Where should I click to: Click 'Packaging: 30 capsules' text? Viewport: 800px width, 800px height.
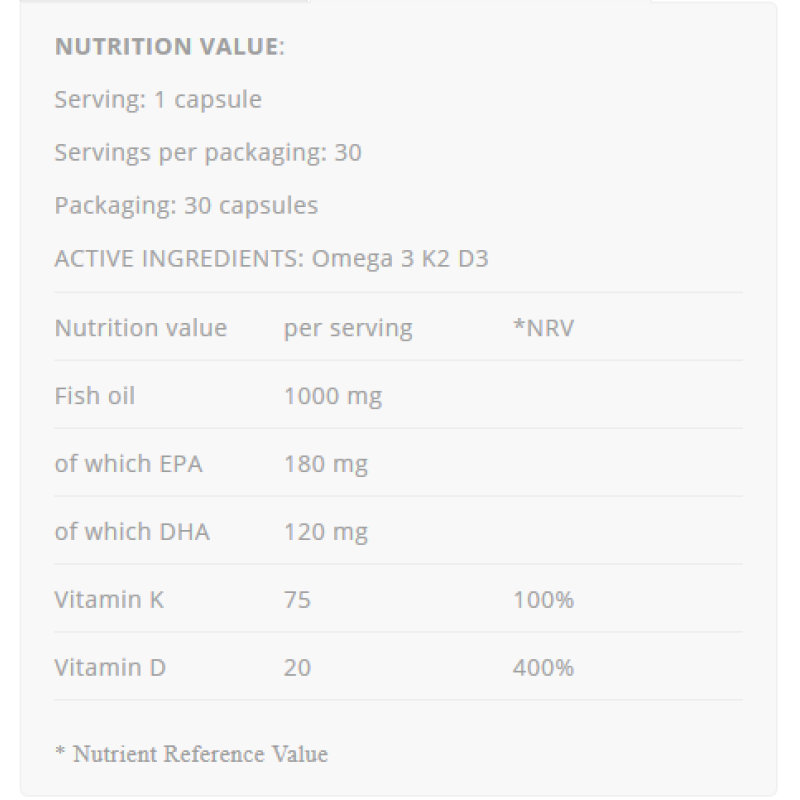click(186, 206)
